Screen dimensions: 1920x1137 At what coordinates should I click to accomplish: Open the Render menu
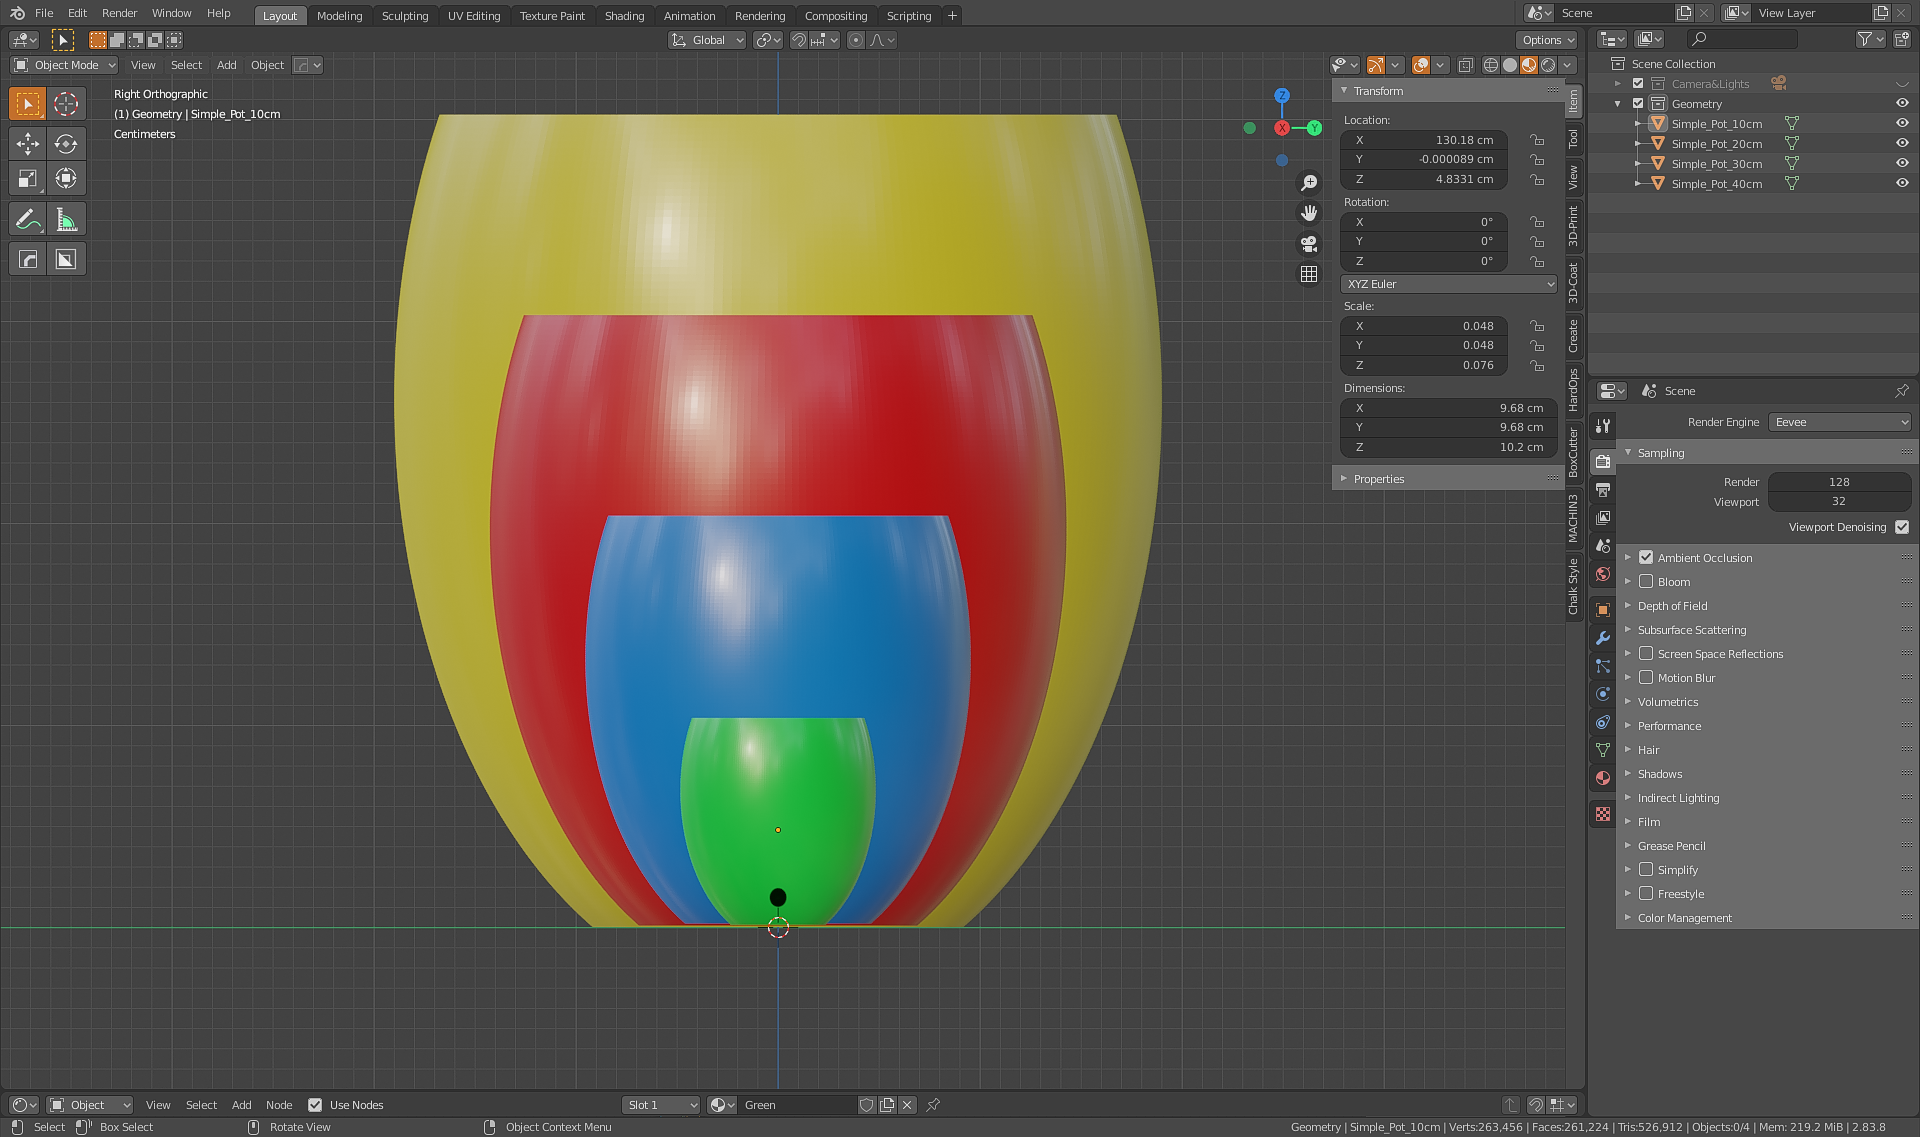click(119, 13)
